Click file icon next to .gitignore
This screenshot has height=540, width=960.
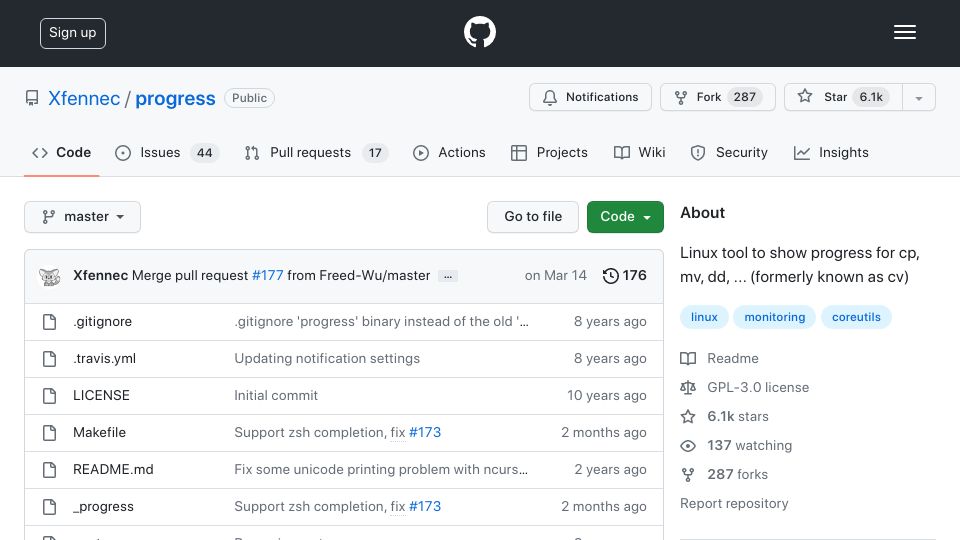point(50,321)
